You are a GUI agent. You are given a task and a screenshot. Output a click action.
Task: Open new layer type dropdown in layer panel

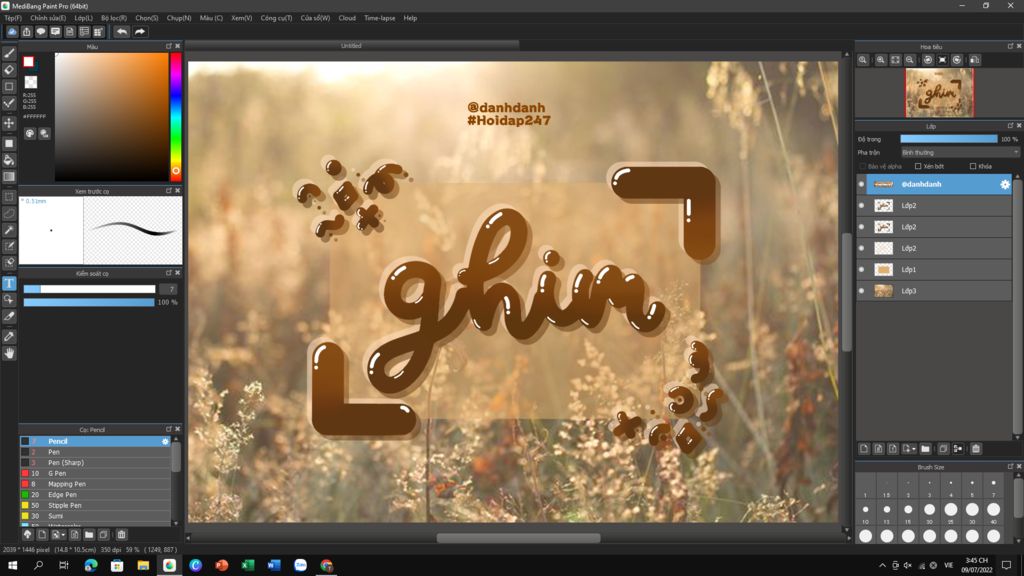914,449
